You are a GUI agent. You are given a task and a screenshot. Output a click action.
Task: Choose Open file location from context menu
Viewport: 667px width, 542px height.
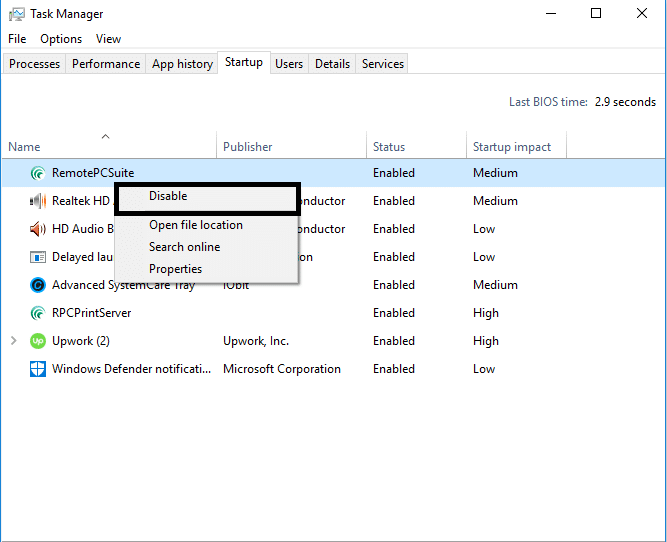click(196, 225)
